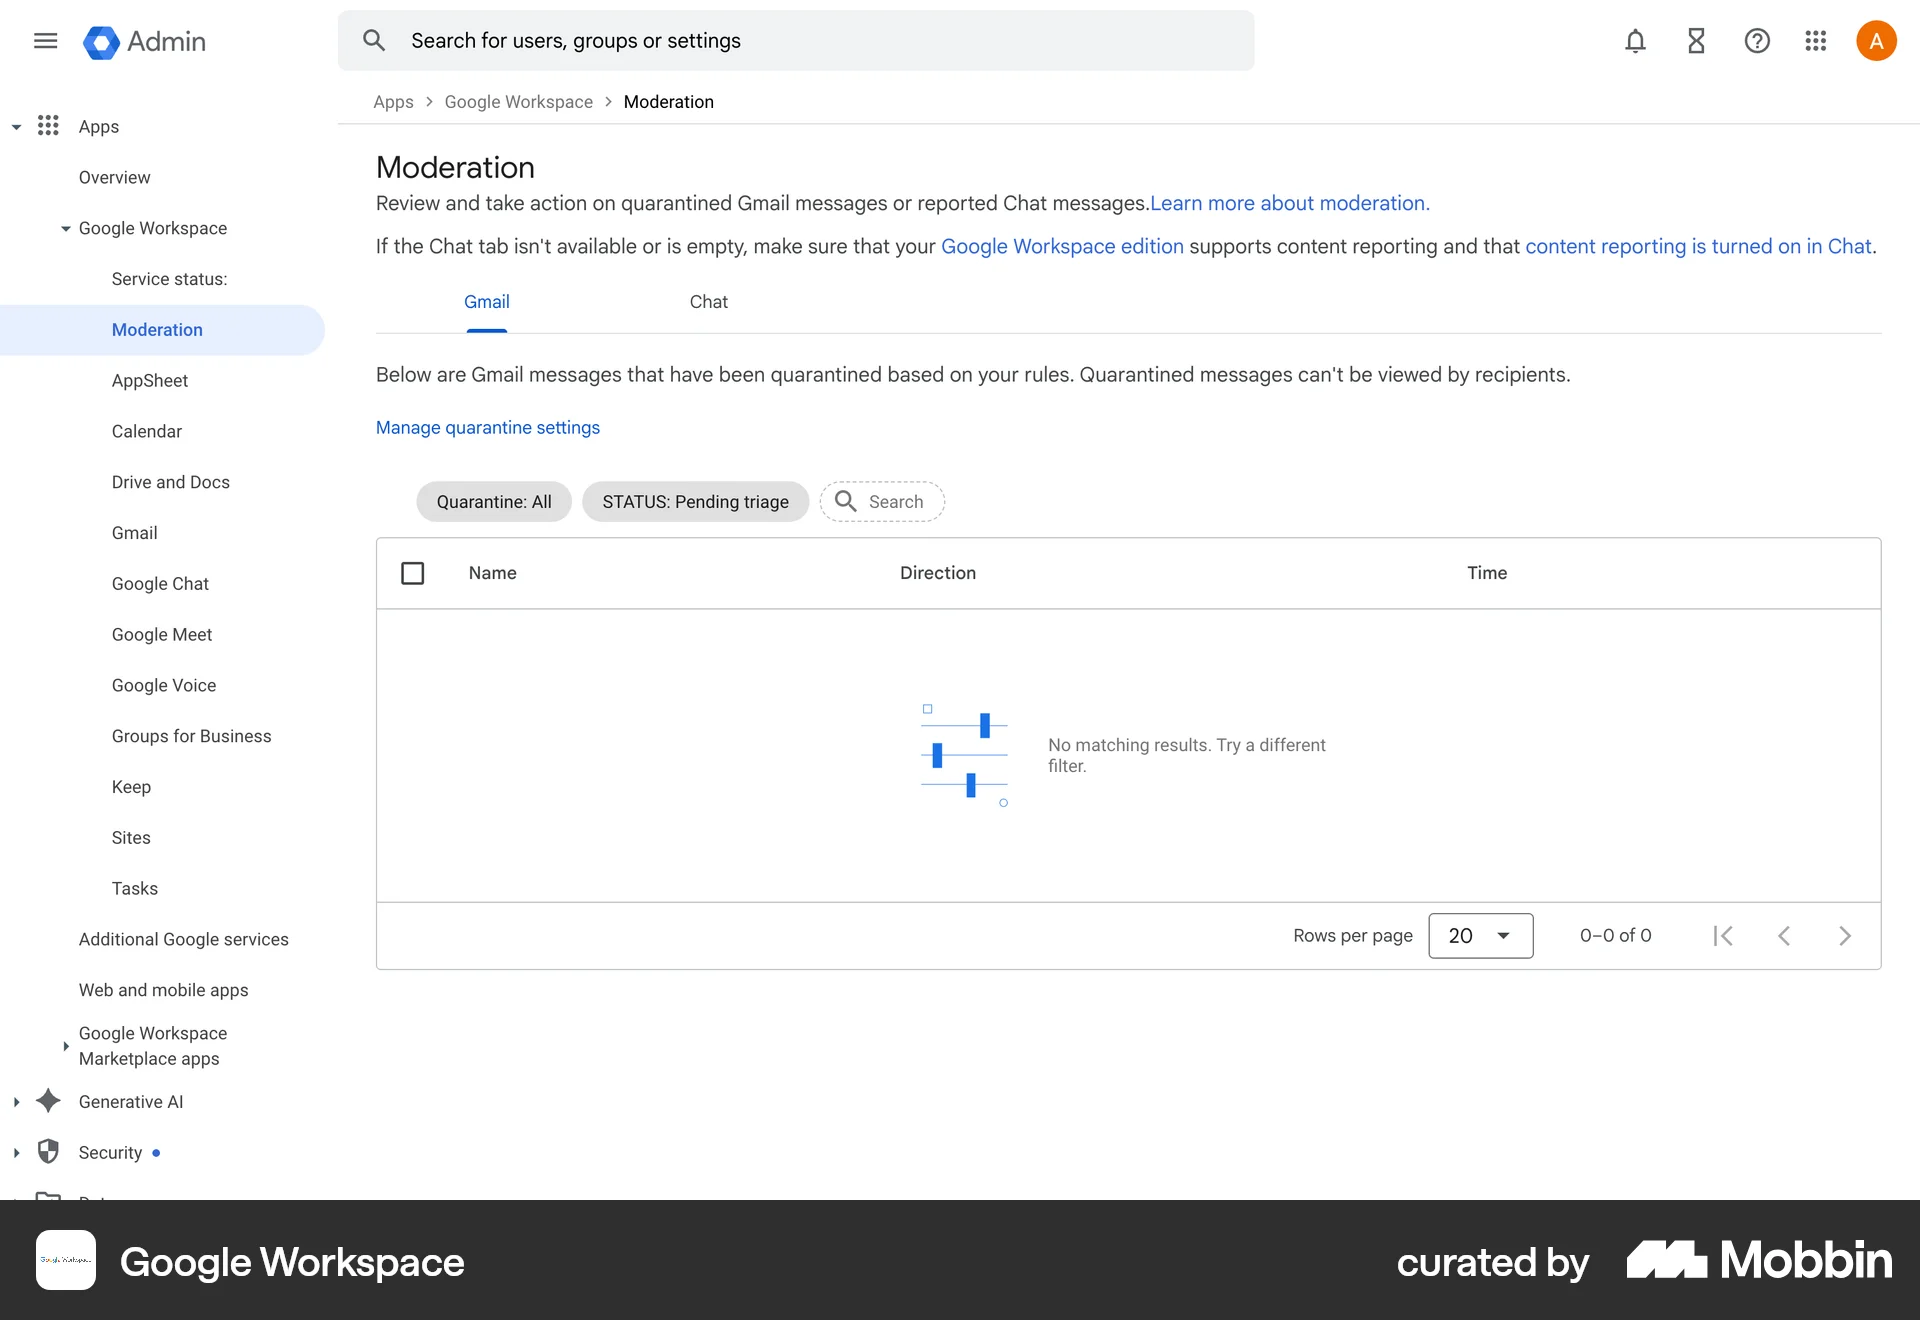The image size is (1920, 1320).
Task: Click the content reporting is turned on link
Action: pyautogui.click(x=1697, y=246)
